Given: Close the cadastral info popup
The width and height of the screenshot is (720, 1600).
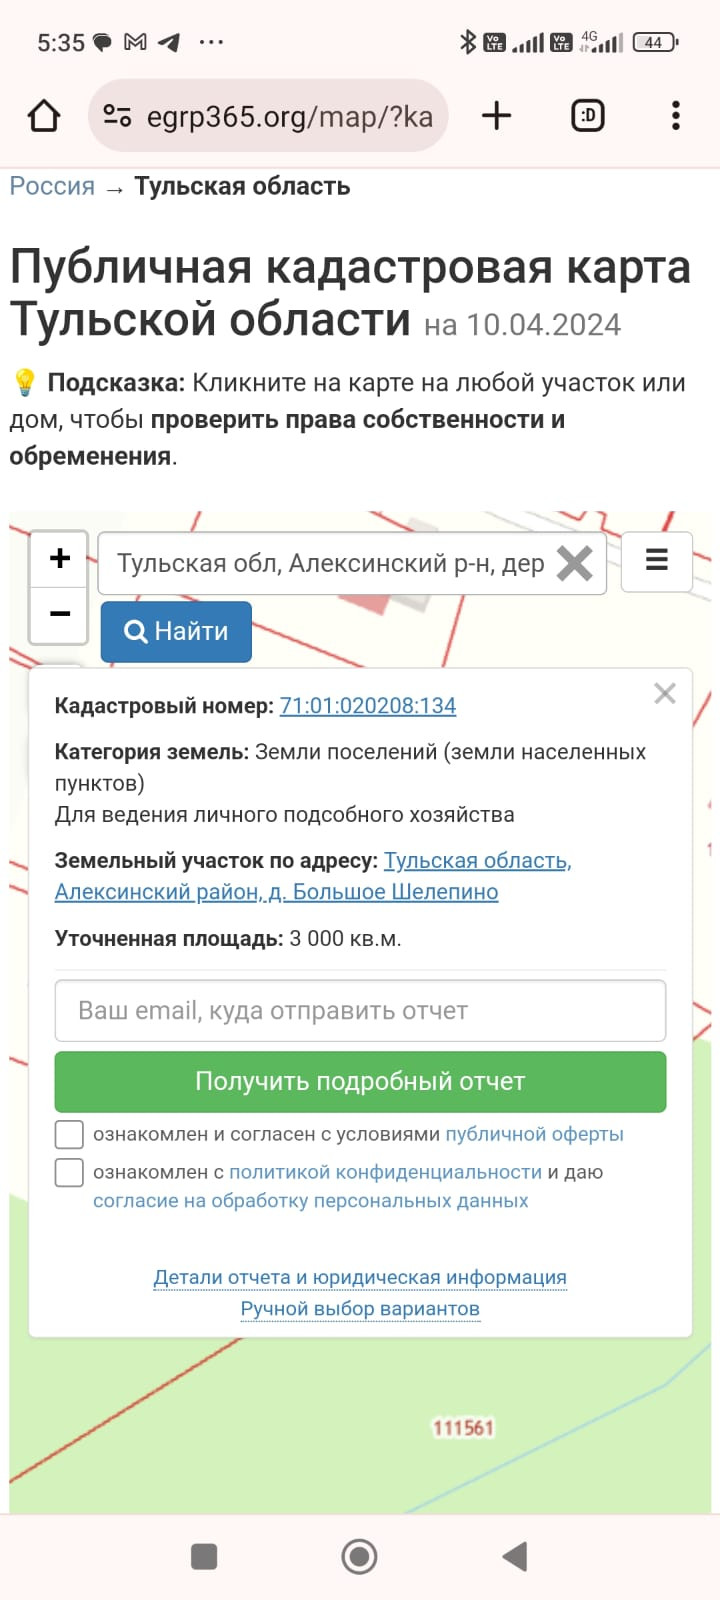Looking at the screenshot, I should (665, 693).
